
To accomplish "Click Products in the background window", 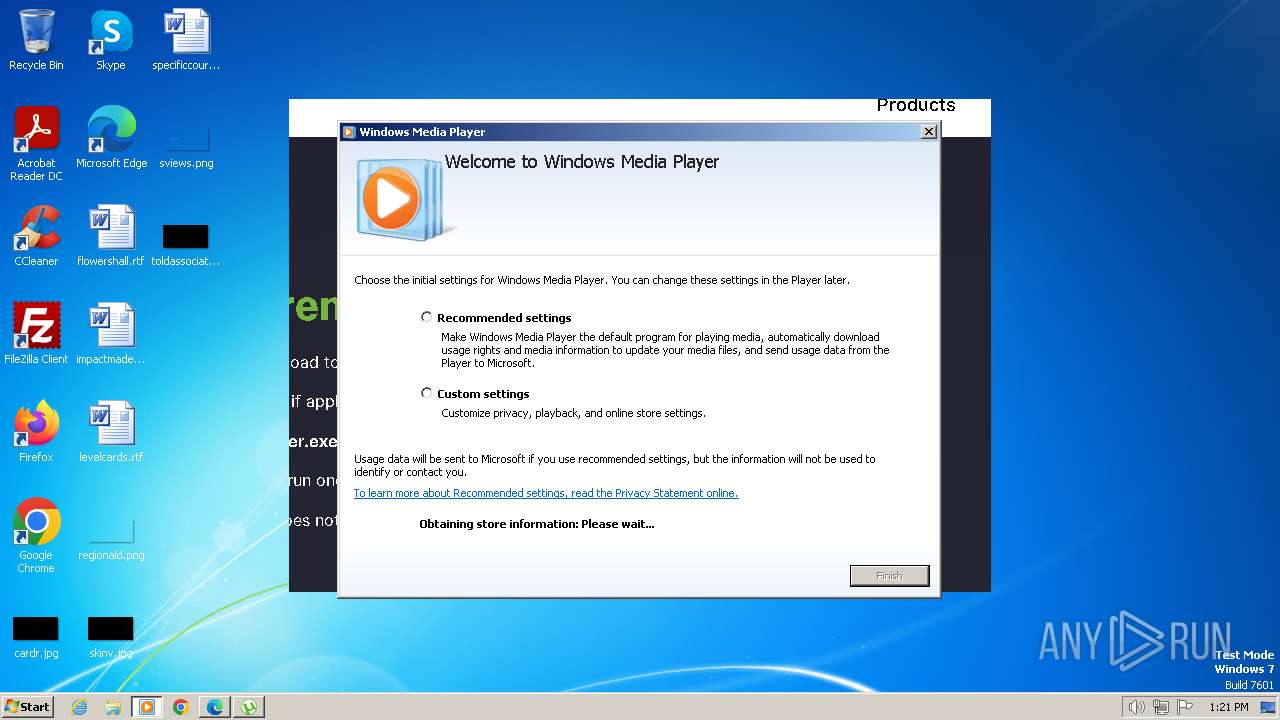I will 915,105.
